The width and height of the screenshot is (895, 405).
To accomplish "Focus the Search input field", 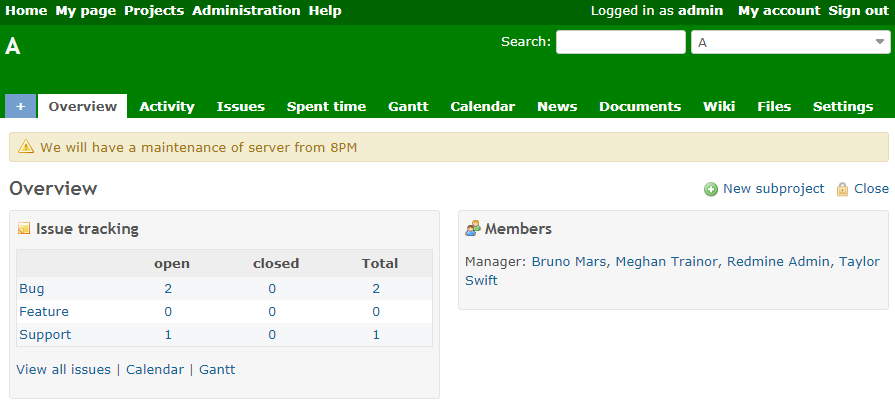I will point(620,42).
